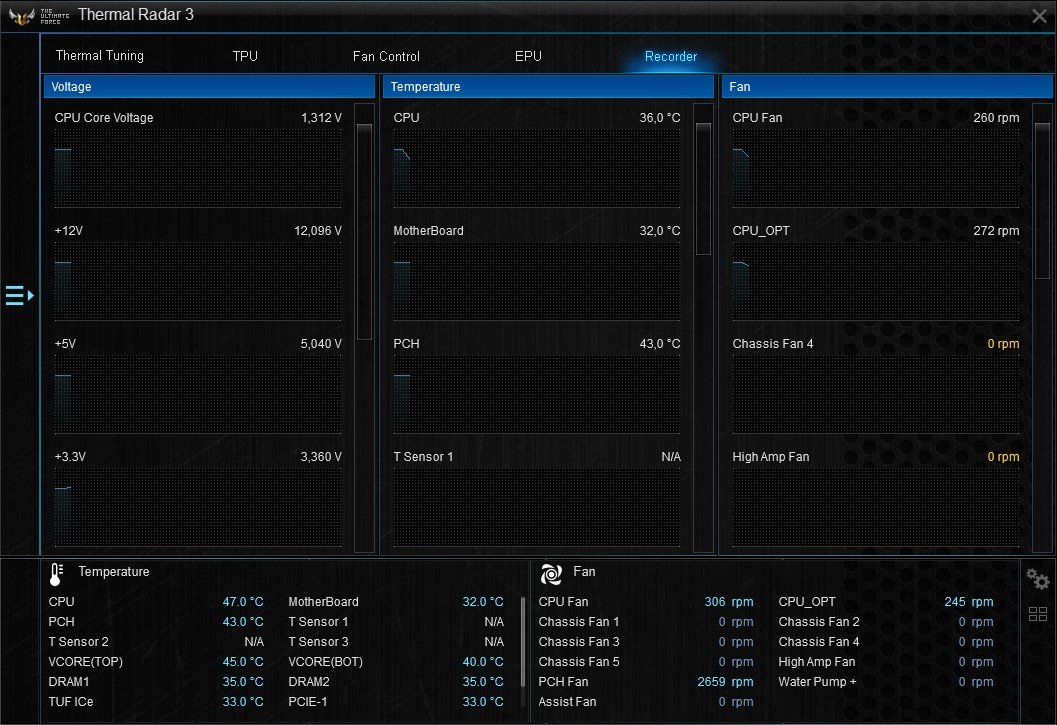
Task: Click the Chassis Fan 4 recorder graph
Action: (876, 395)
